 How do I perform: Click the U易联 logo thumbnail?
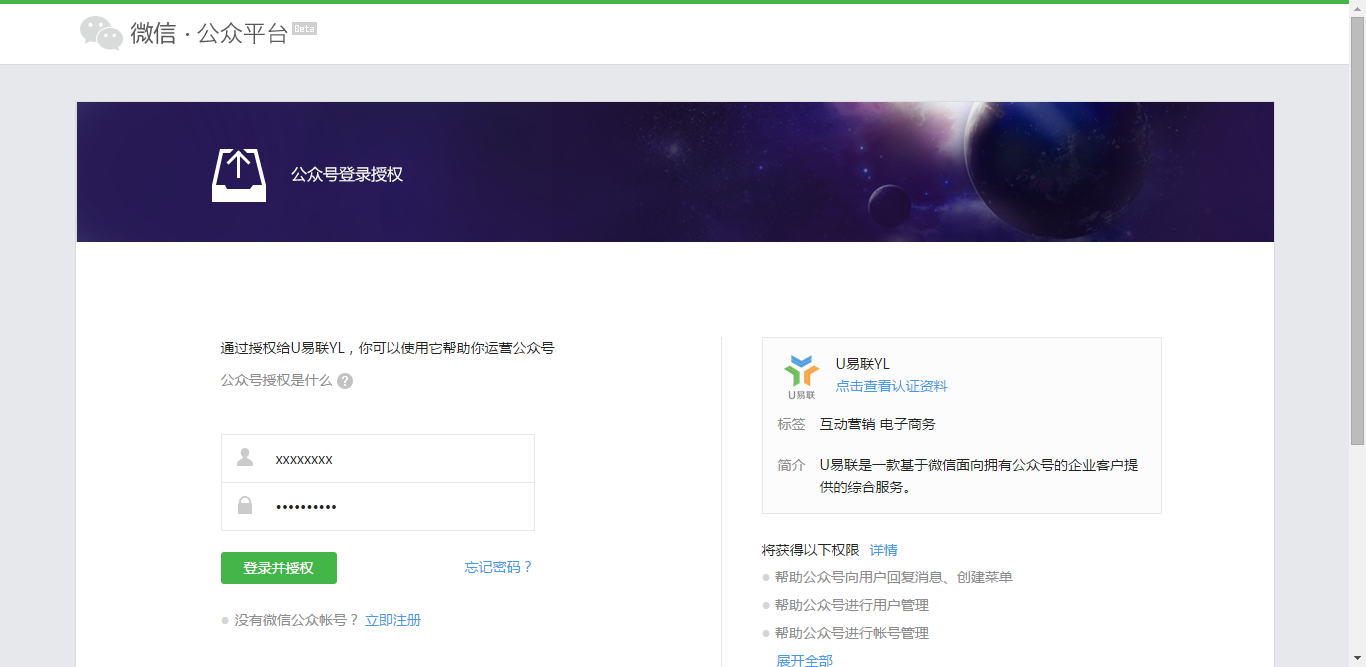[801, 376]
